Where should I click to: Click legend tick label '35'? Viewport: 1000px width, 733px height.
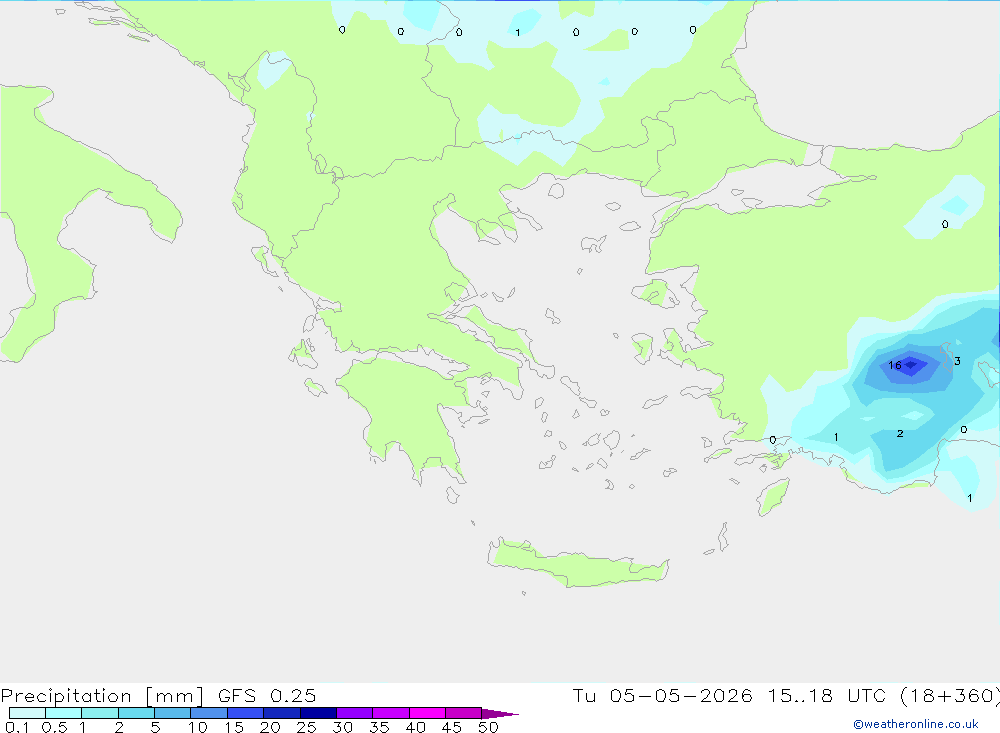[379, 727]
